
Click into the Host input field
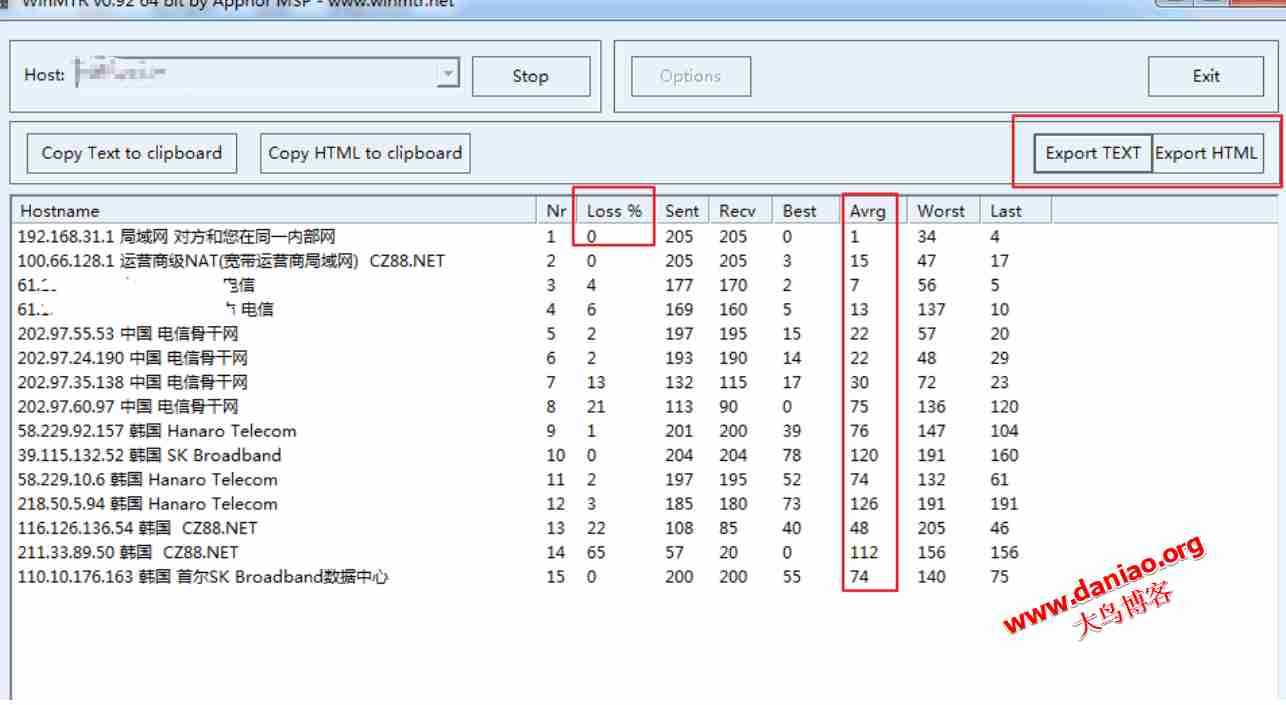255,74
